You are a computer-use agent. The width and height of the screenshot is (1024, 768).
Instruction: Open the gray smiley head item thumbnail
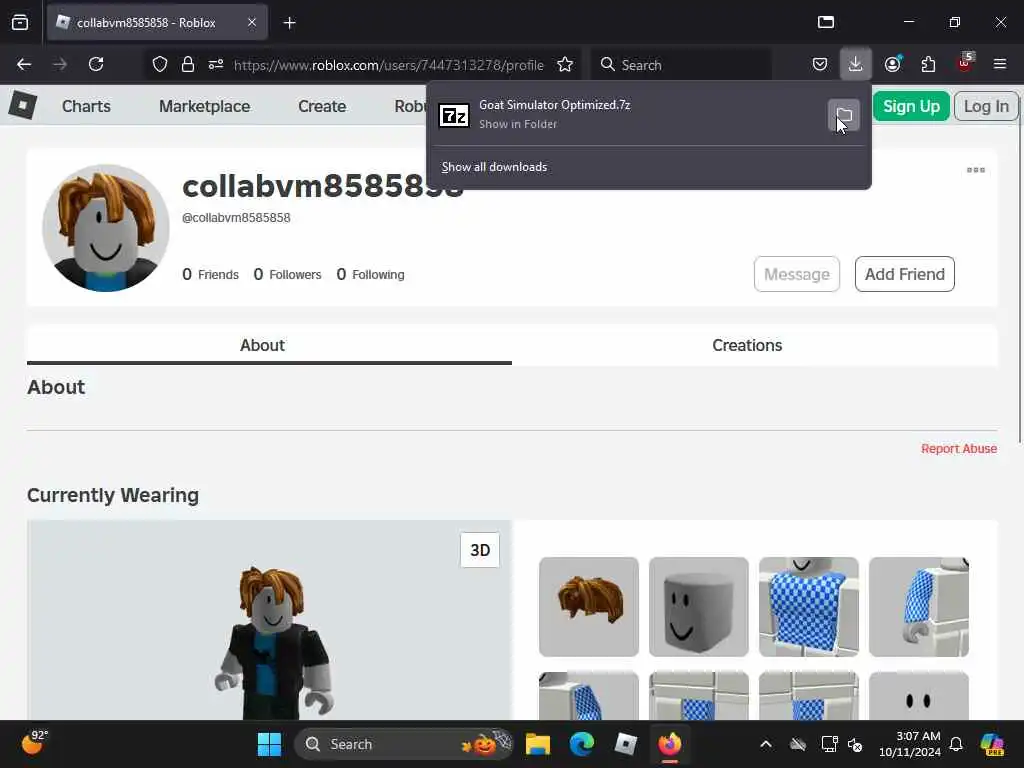pos(699,607)
